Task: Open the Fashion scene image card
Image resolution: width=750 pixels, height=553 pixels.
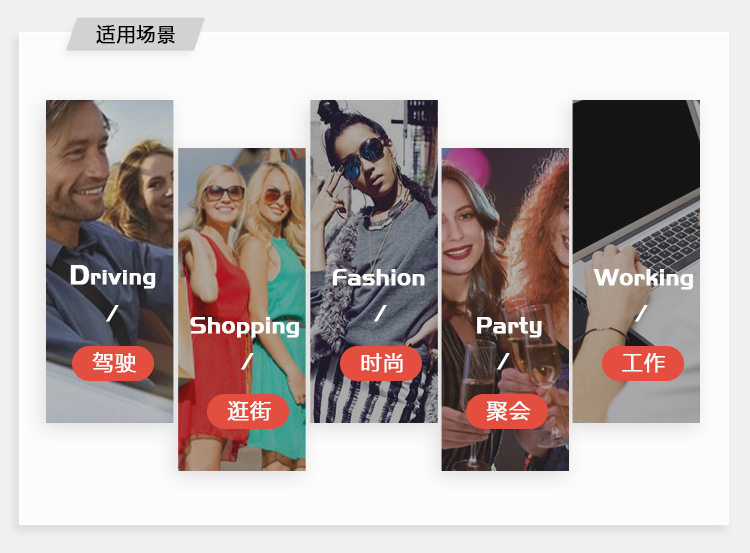Action: [x=374, y=261]
